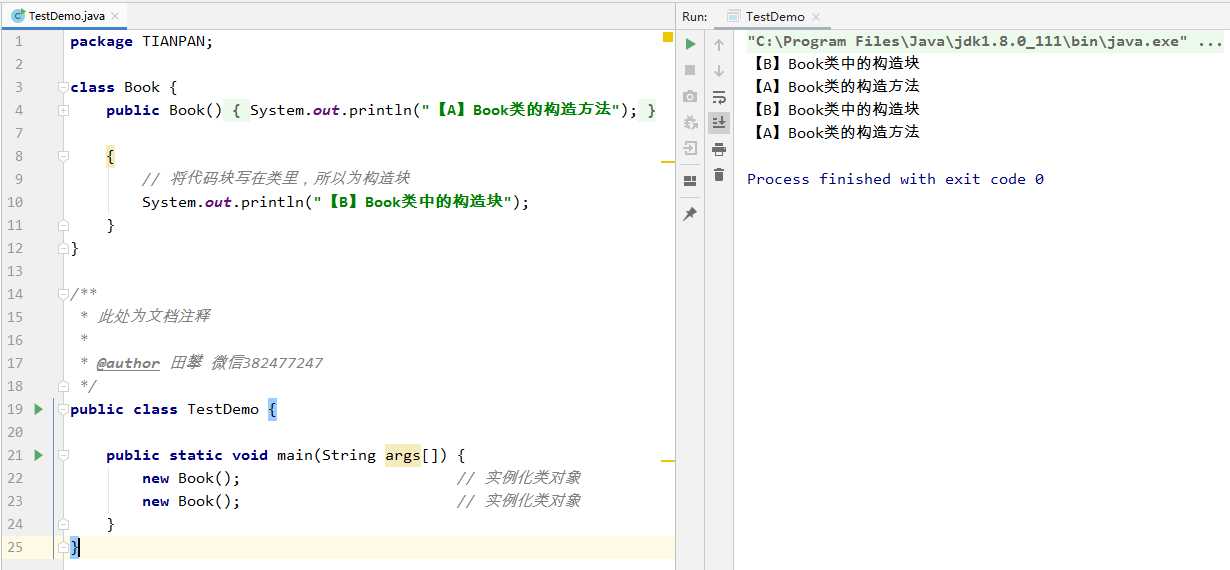Image resolution: width=1230 pixels, height=570 pixels.
Task: Click the 'Run:' panel label
Action: point(695,16)
